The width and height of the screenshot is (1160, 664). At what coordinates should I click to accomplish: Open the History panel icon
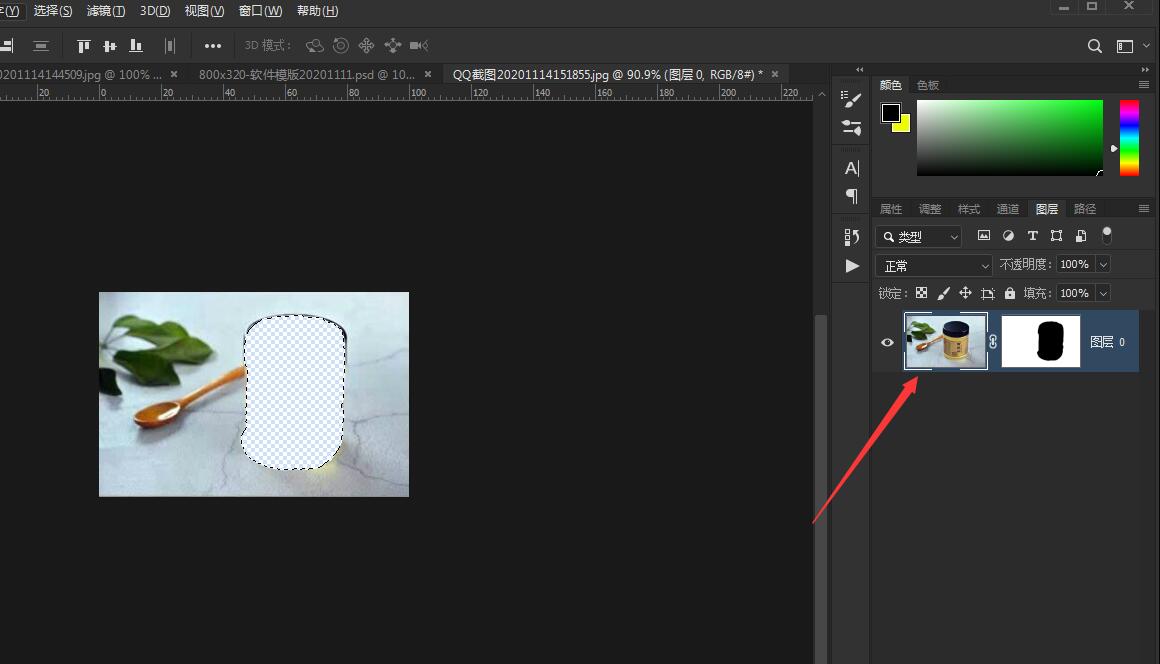[852, 237]
